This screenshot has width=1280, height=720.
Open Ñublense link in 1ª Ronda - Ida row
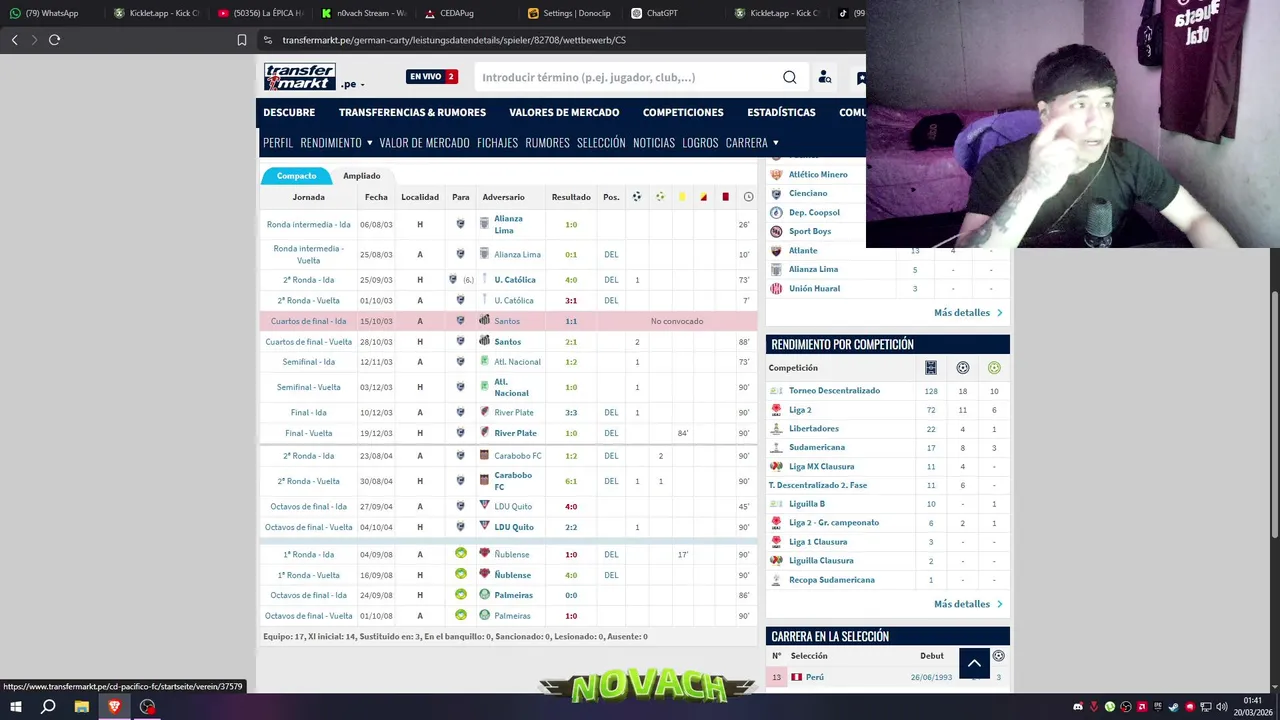coord(512,554)
